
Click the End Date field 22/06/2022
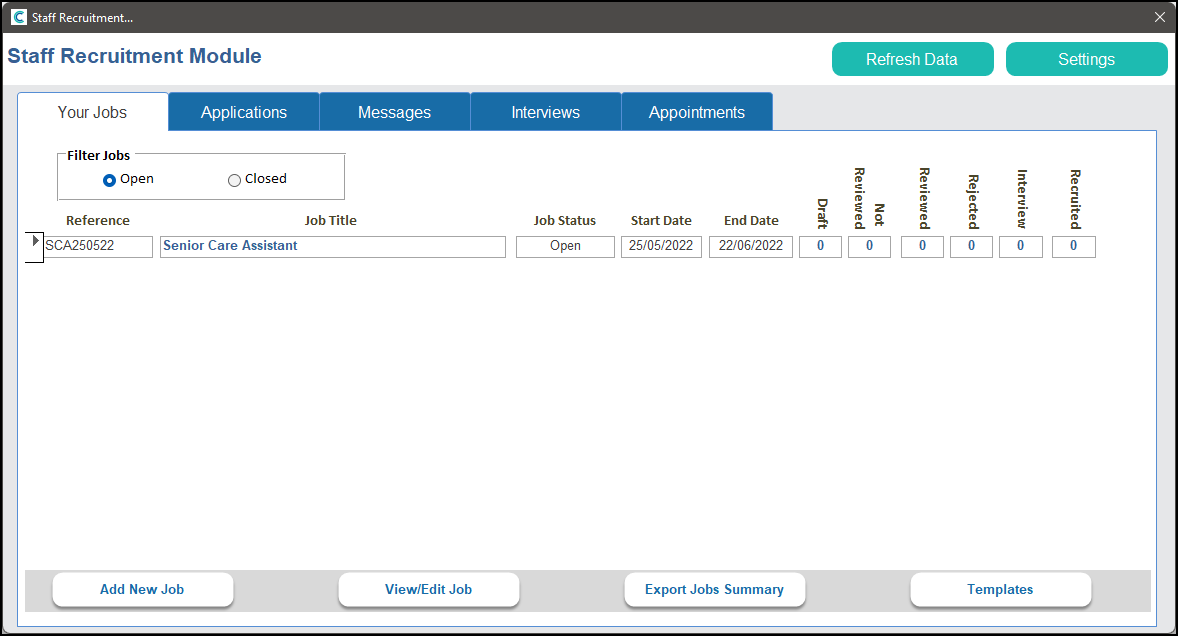(x=750, y=246)
